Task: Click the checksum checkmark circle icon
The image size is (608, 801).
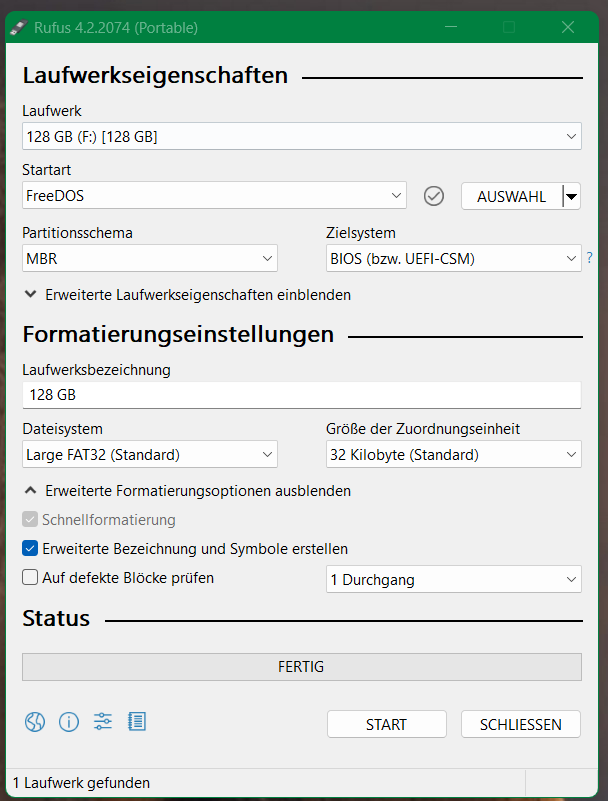Action: coord(434,196)
